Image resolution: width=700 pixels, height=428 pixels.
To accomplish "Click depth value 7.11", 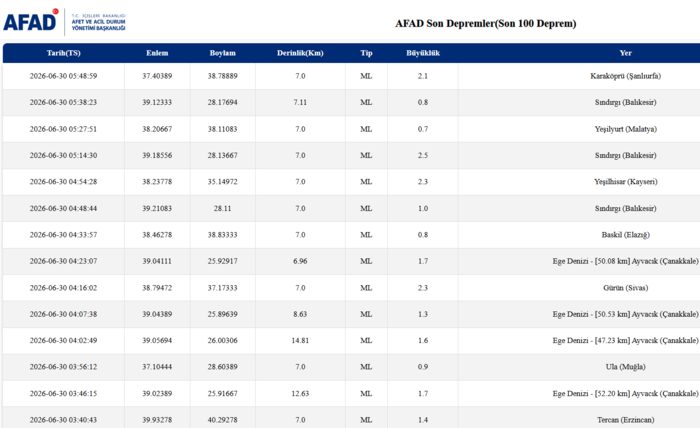I will tap(300, 102).
